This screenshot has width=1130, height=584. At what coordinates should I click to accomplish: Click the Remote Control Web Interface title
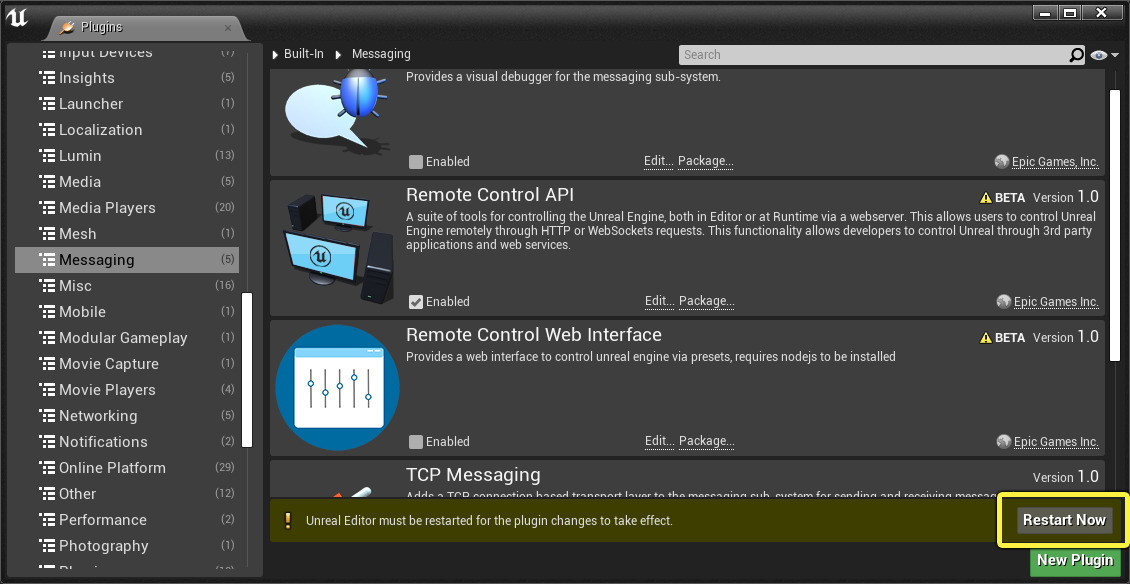pos(533,335)
